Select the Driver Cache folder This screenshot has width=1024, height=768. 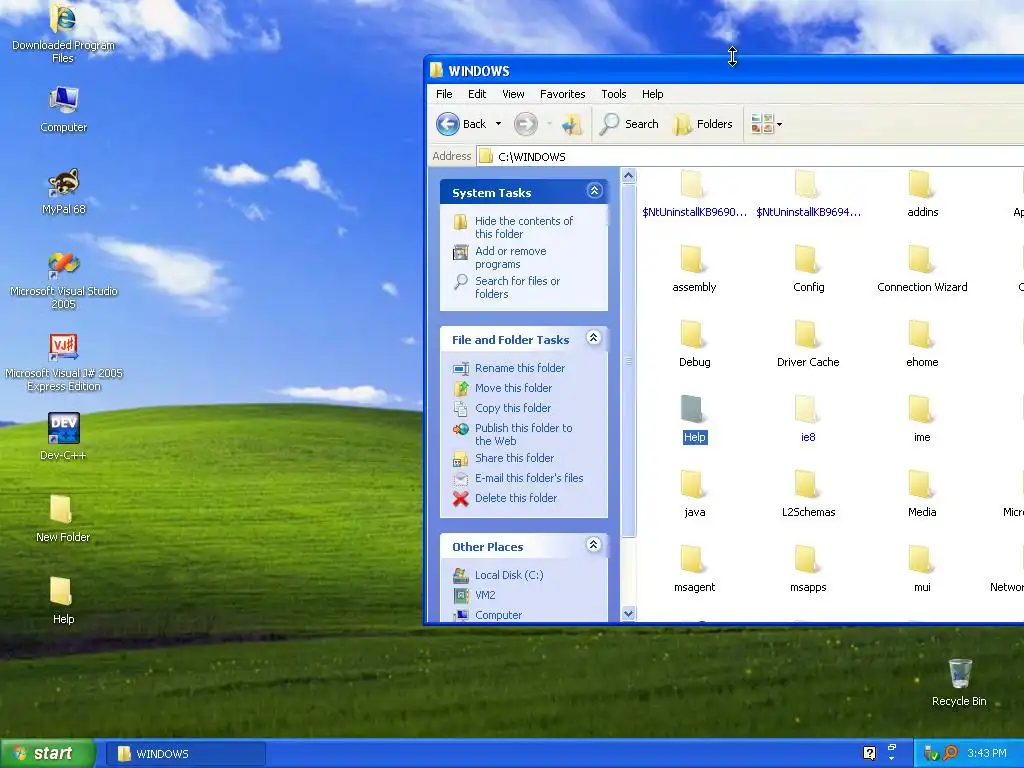808,344
